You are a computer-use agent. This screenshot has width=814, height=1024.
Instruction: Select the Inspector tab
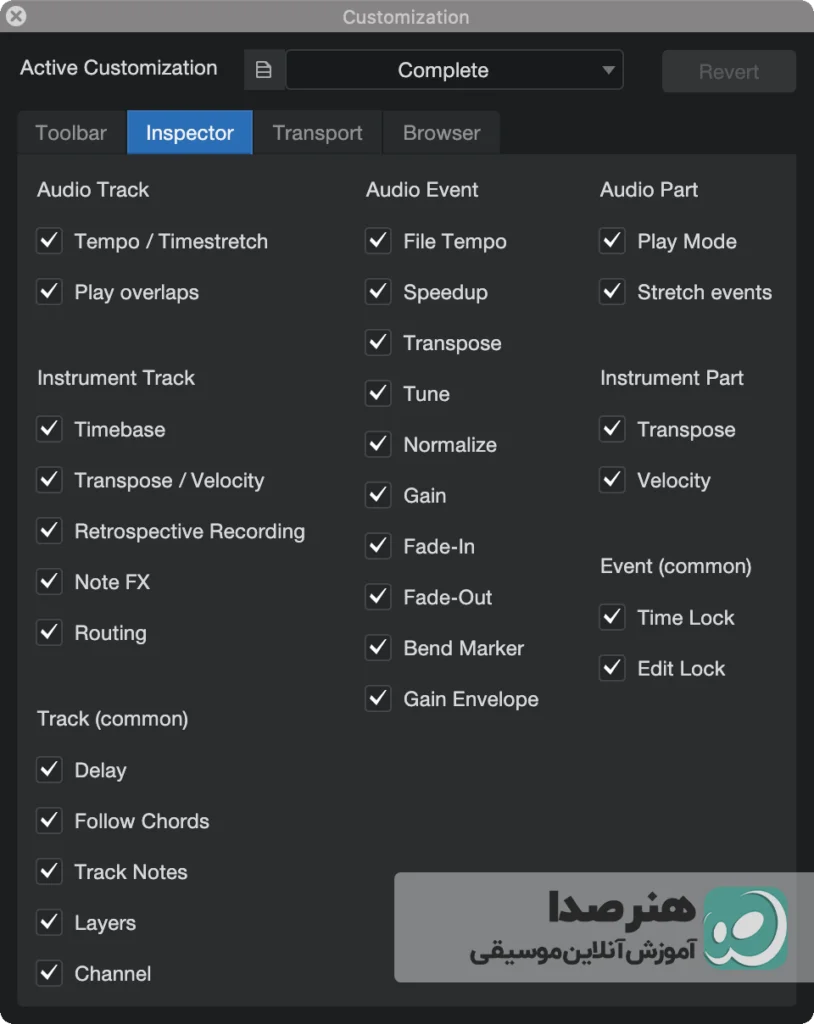[189, 133]
